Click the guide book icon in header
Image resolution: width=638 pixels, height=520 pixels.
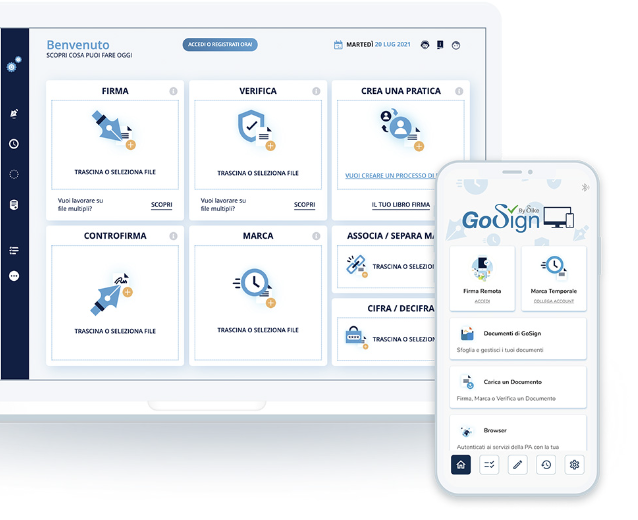point(440,45)
